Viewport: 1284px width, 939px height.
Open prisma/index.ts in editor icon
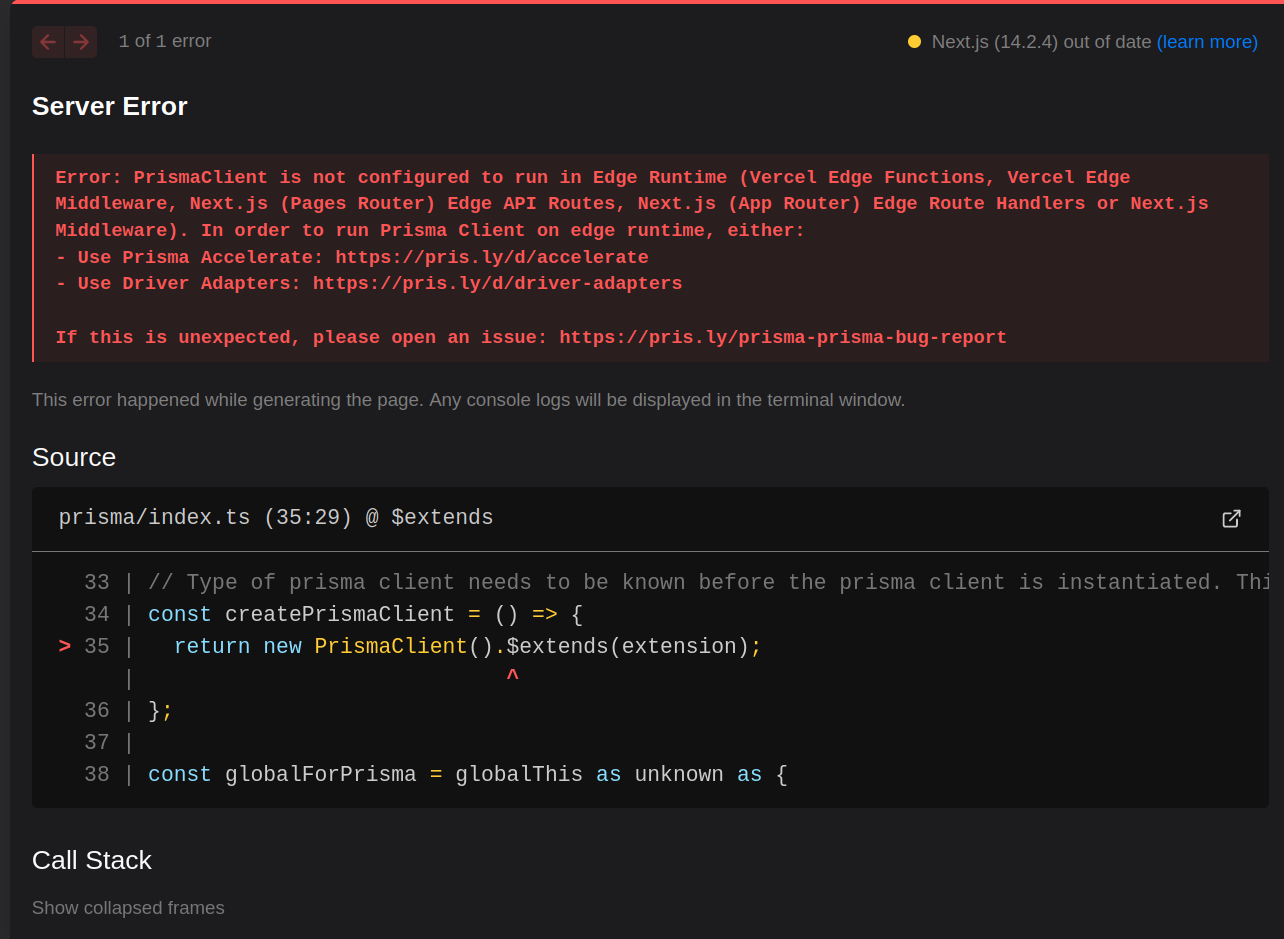coord(1231,518)
